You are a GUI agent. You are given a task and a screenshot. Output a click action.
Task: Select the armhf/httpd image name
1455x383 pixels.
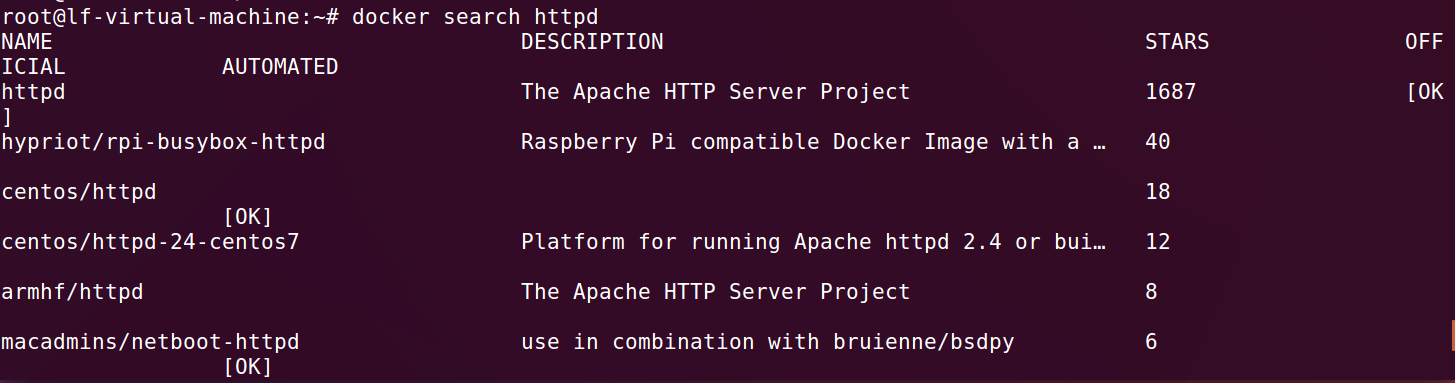(72, 292)
